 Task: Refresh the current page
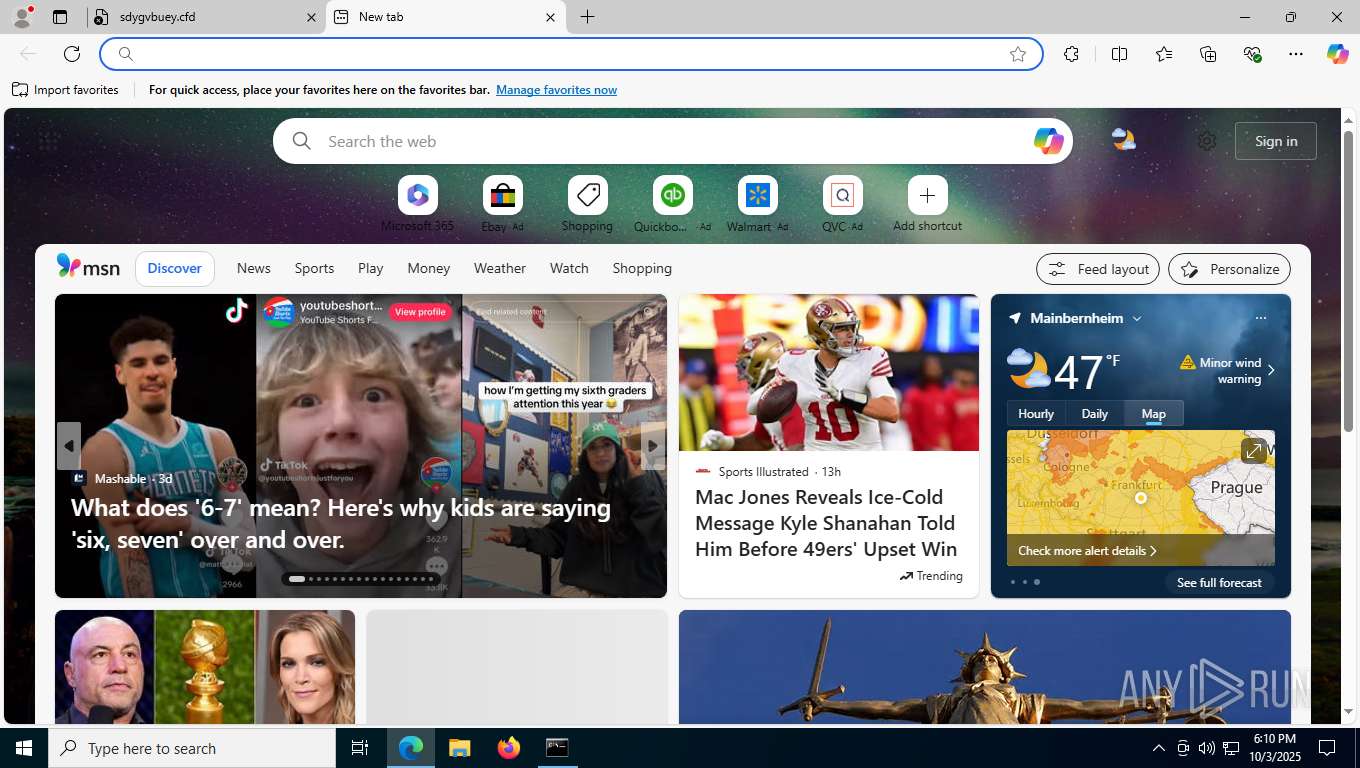[72, 54]
